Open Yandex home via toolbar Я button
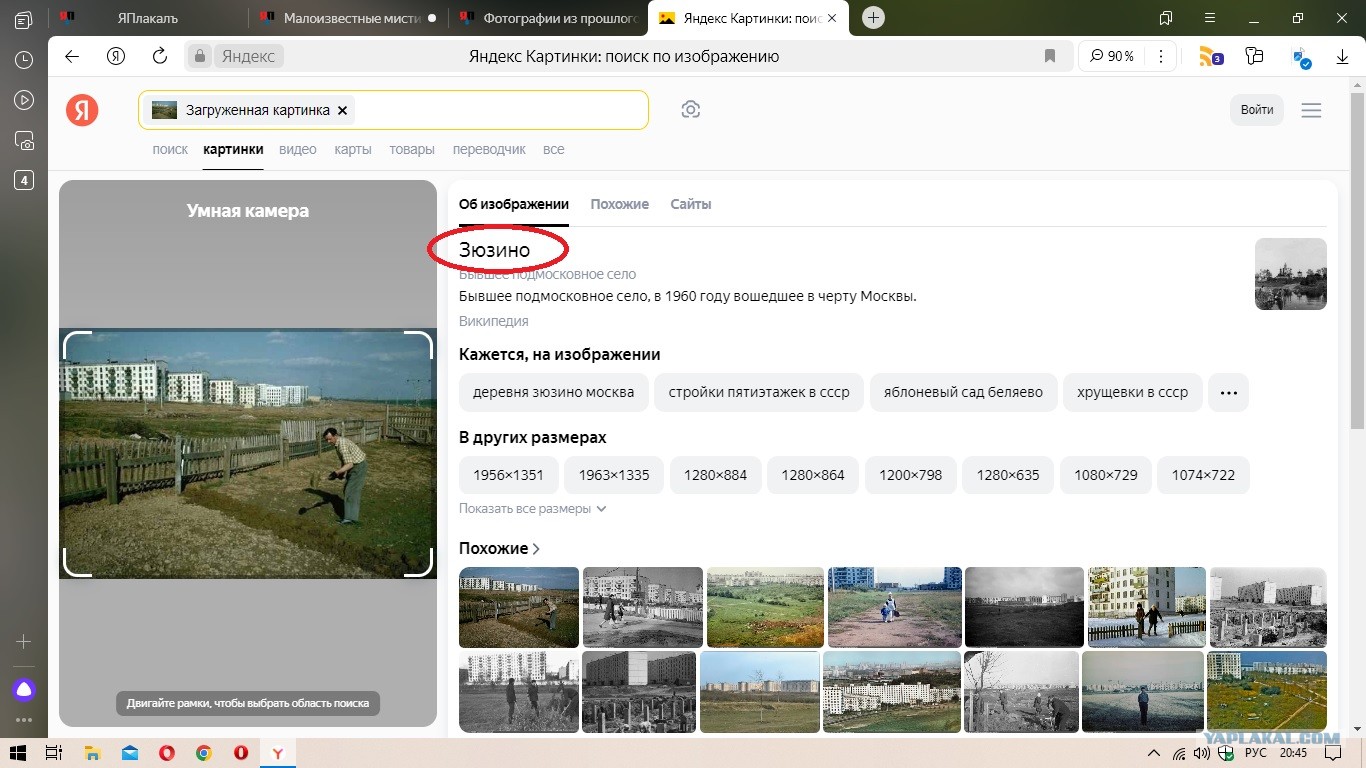 (x=116, y=56)
